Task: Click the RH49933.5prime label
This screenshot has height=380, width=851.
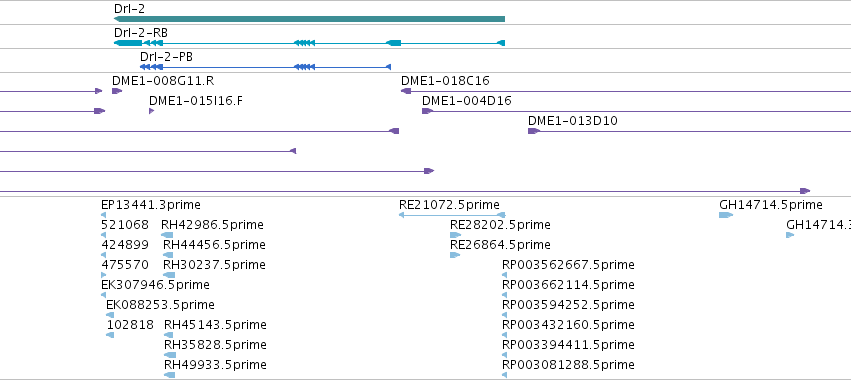Action: 215,364
